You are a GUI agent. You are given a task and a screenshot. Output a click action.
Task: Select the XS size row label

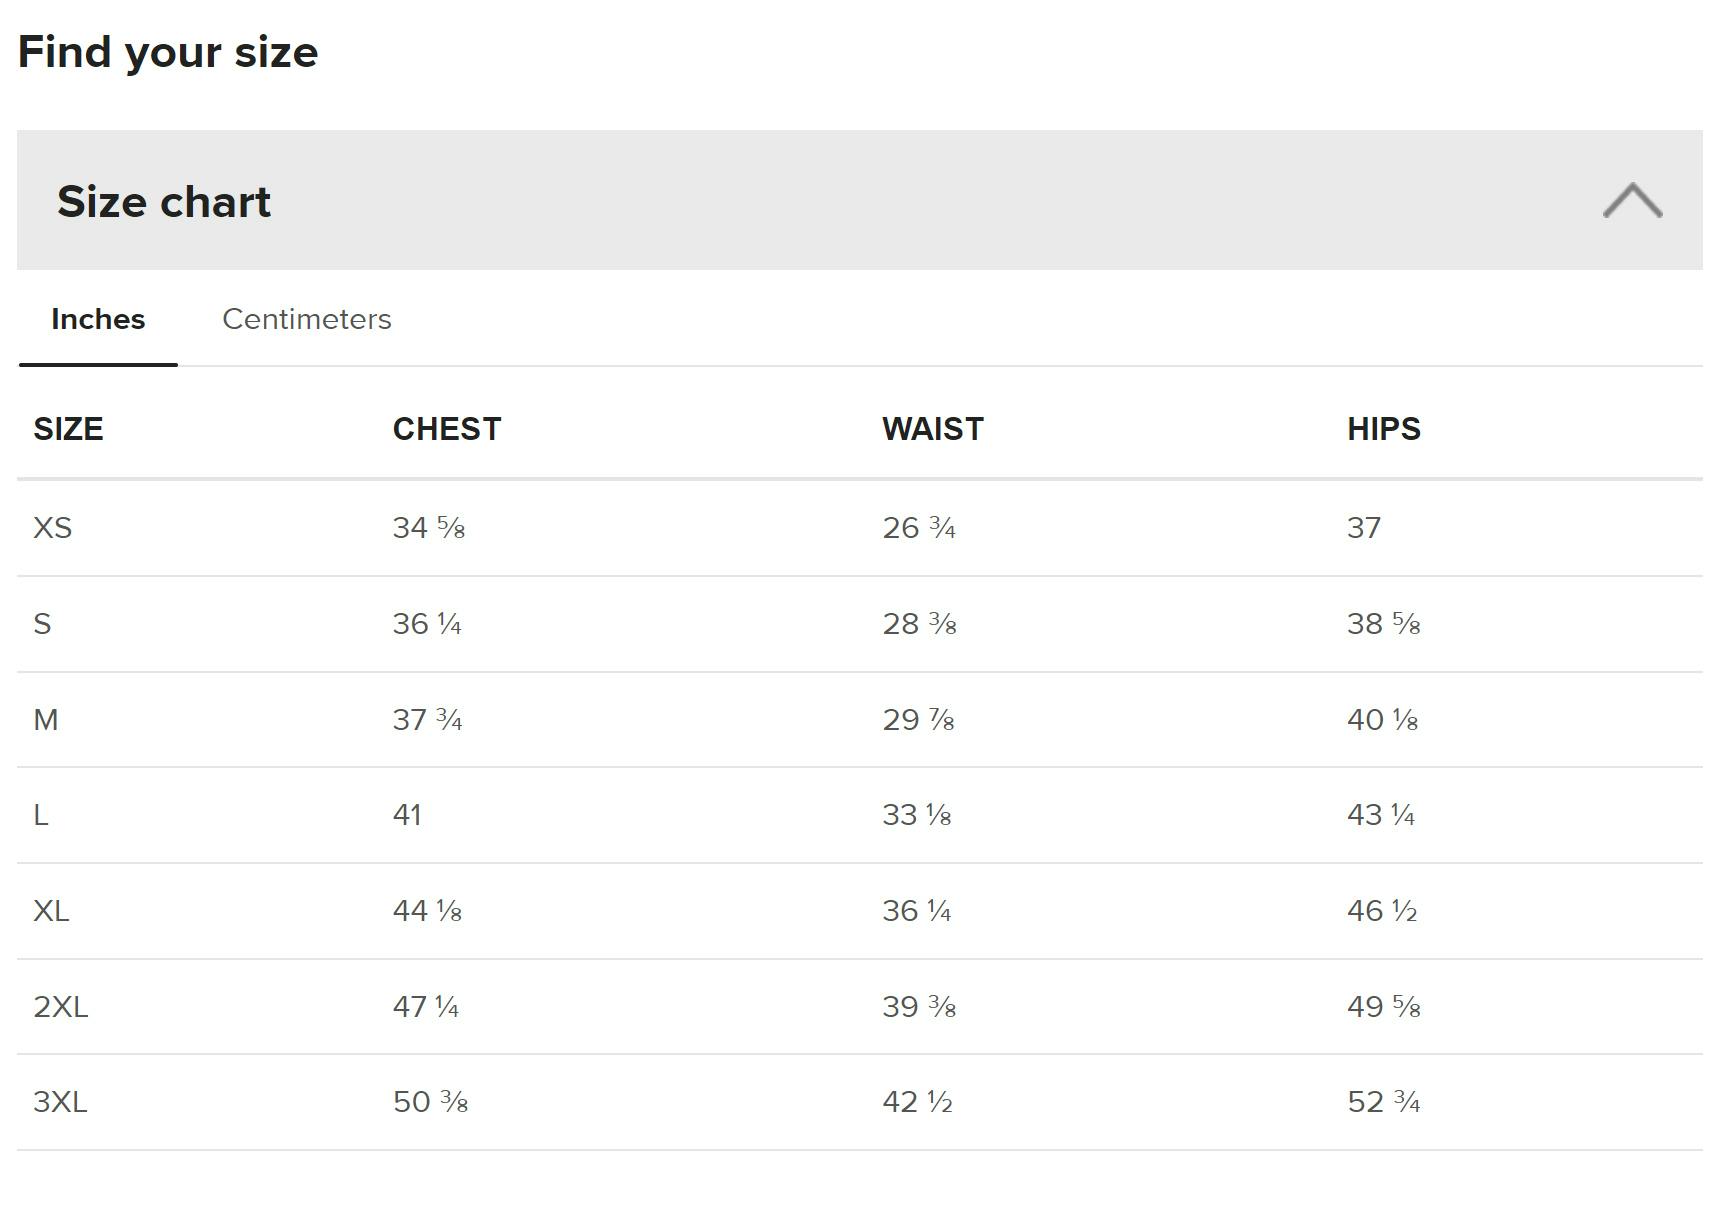tap(53, 528)
